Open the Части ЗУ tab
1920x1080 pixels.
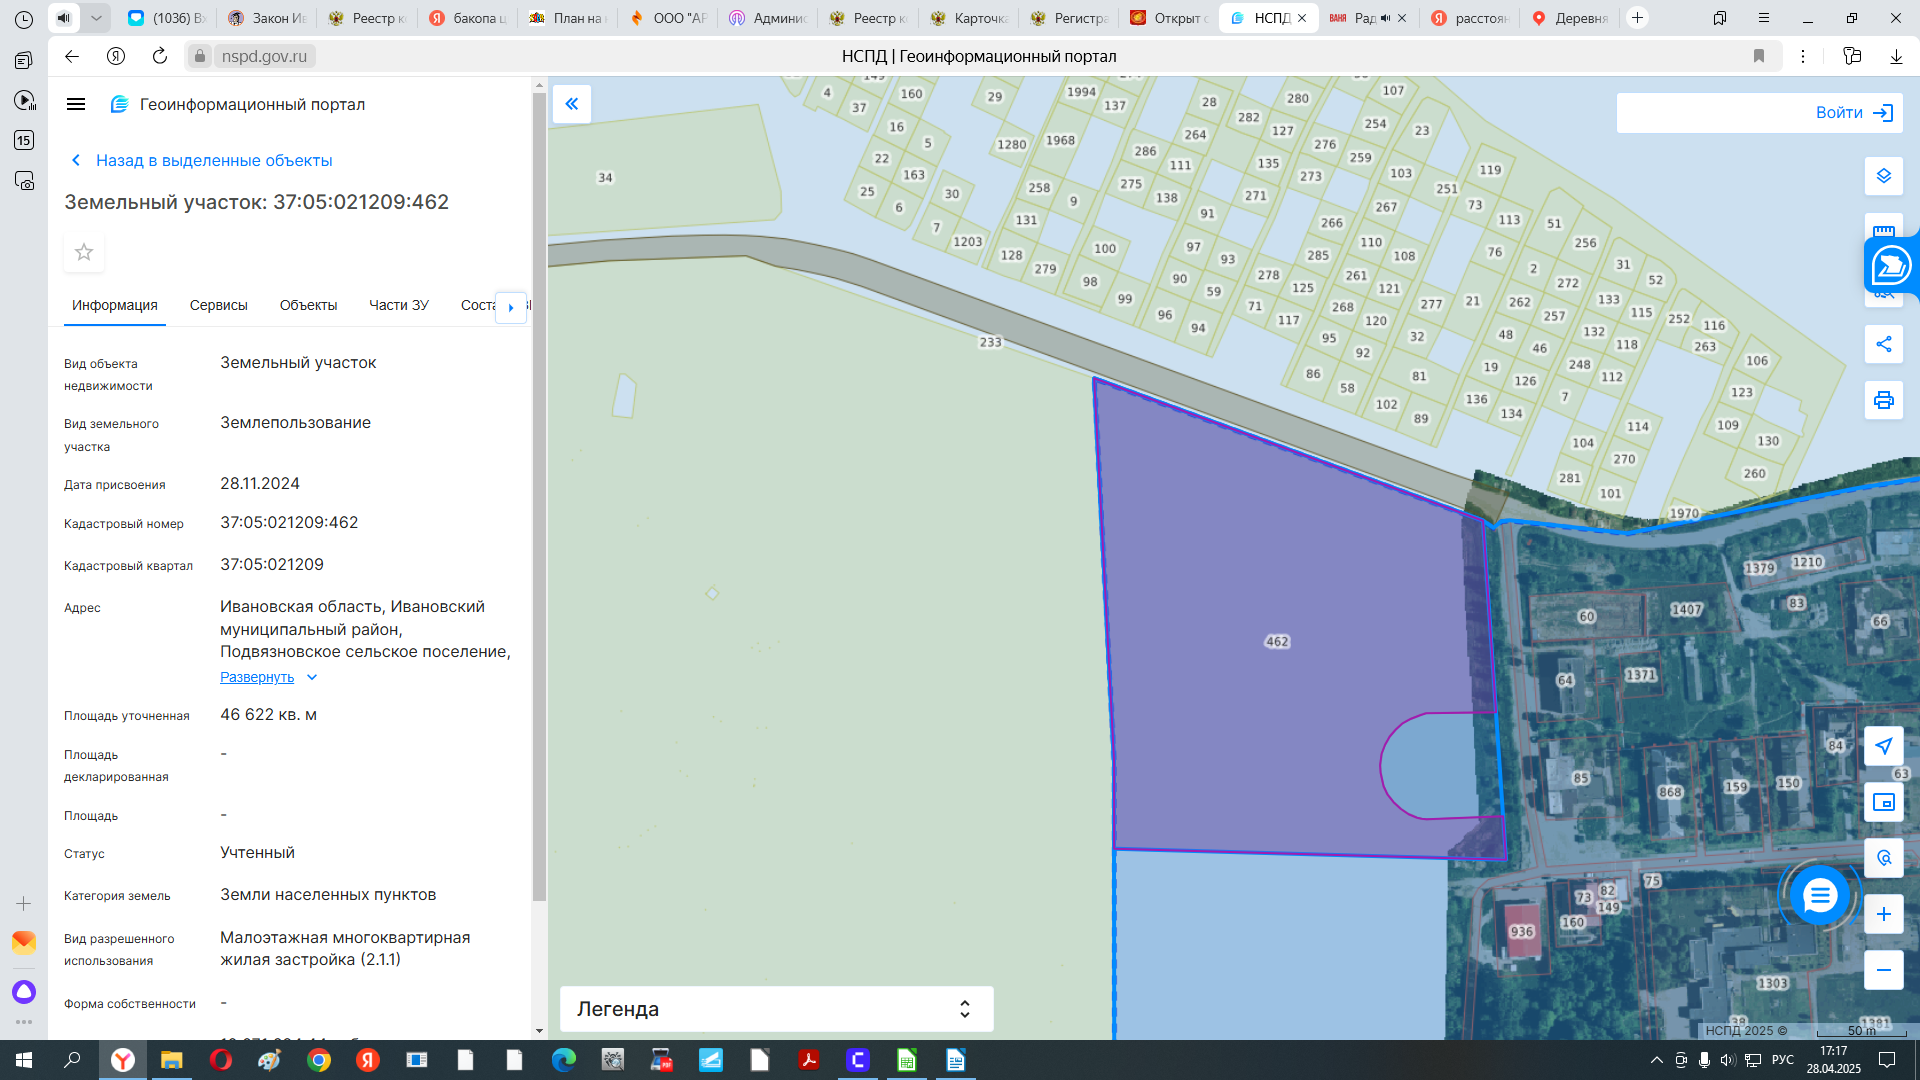398,305
